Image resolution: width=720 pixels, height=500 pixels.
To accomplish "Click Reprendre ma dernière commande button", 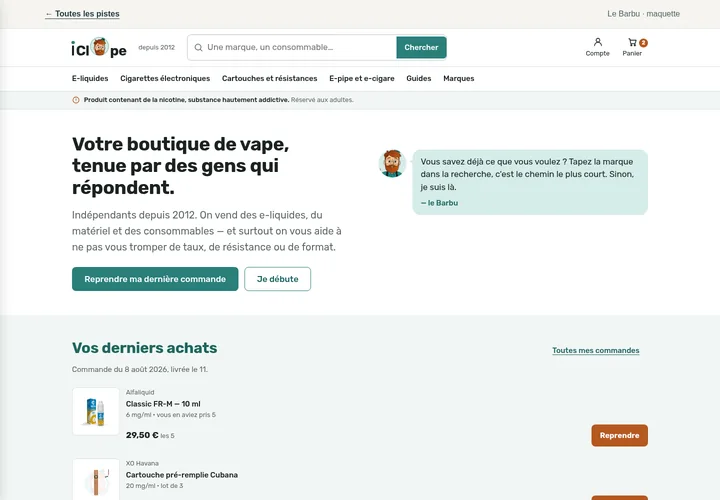I will click(x=155, y=279).
